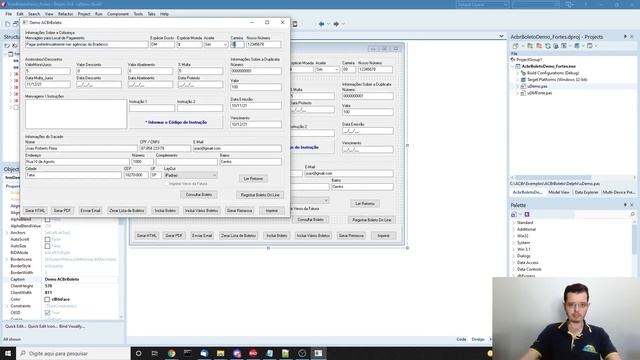Open the Edit menu
The image size is (640, 360).
pyautogui.click(x=20, y=14)
